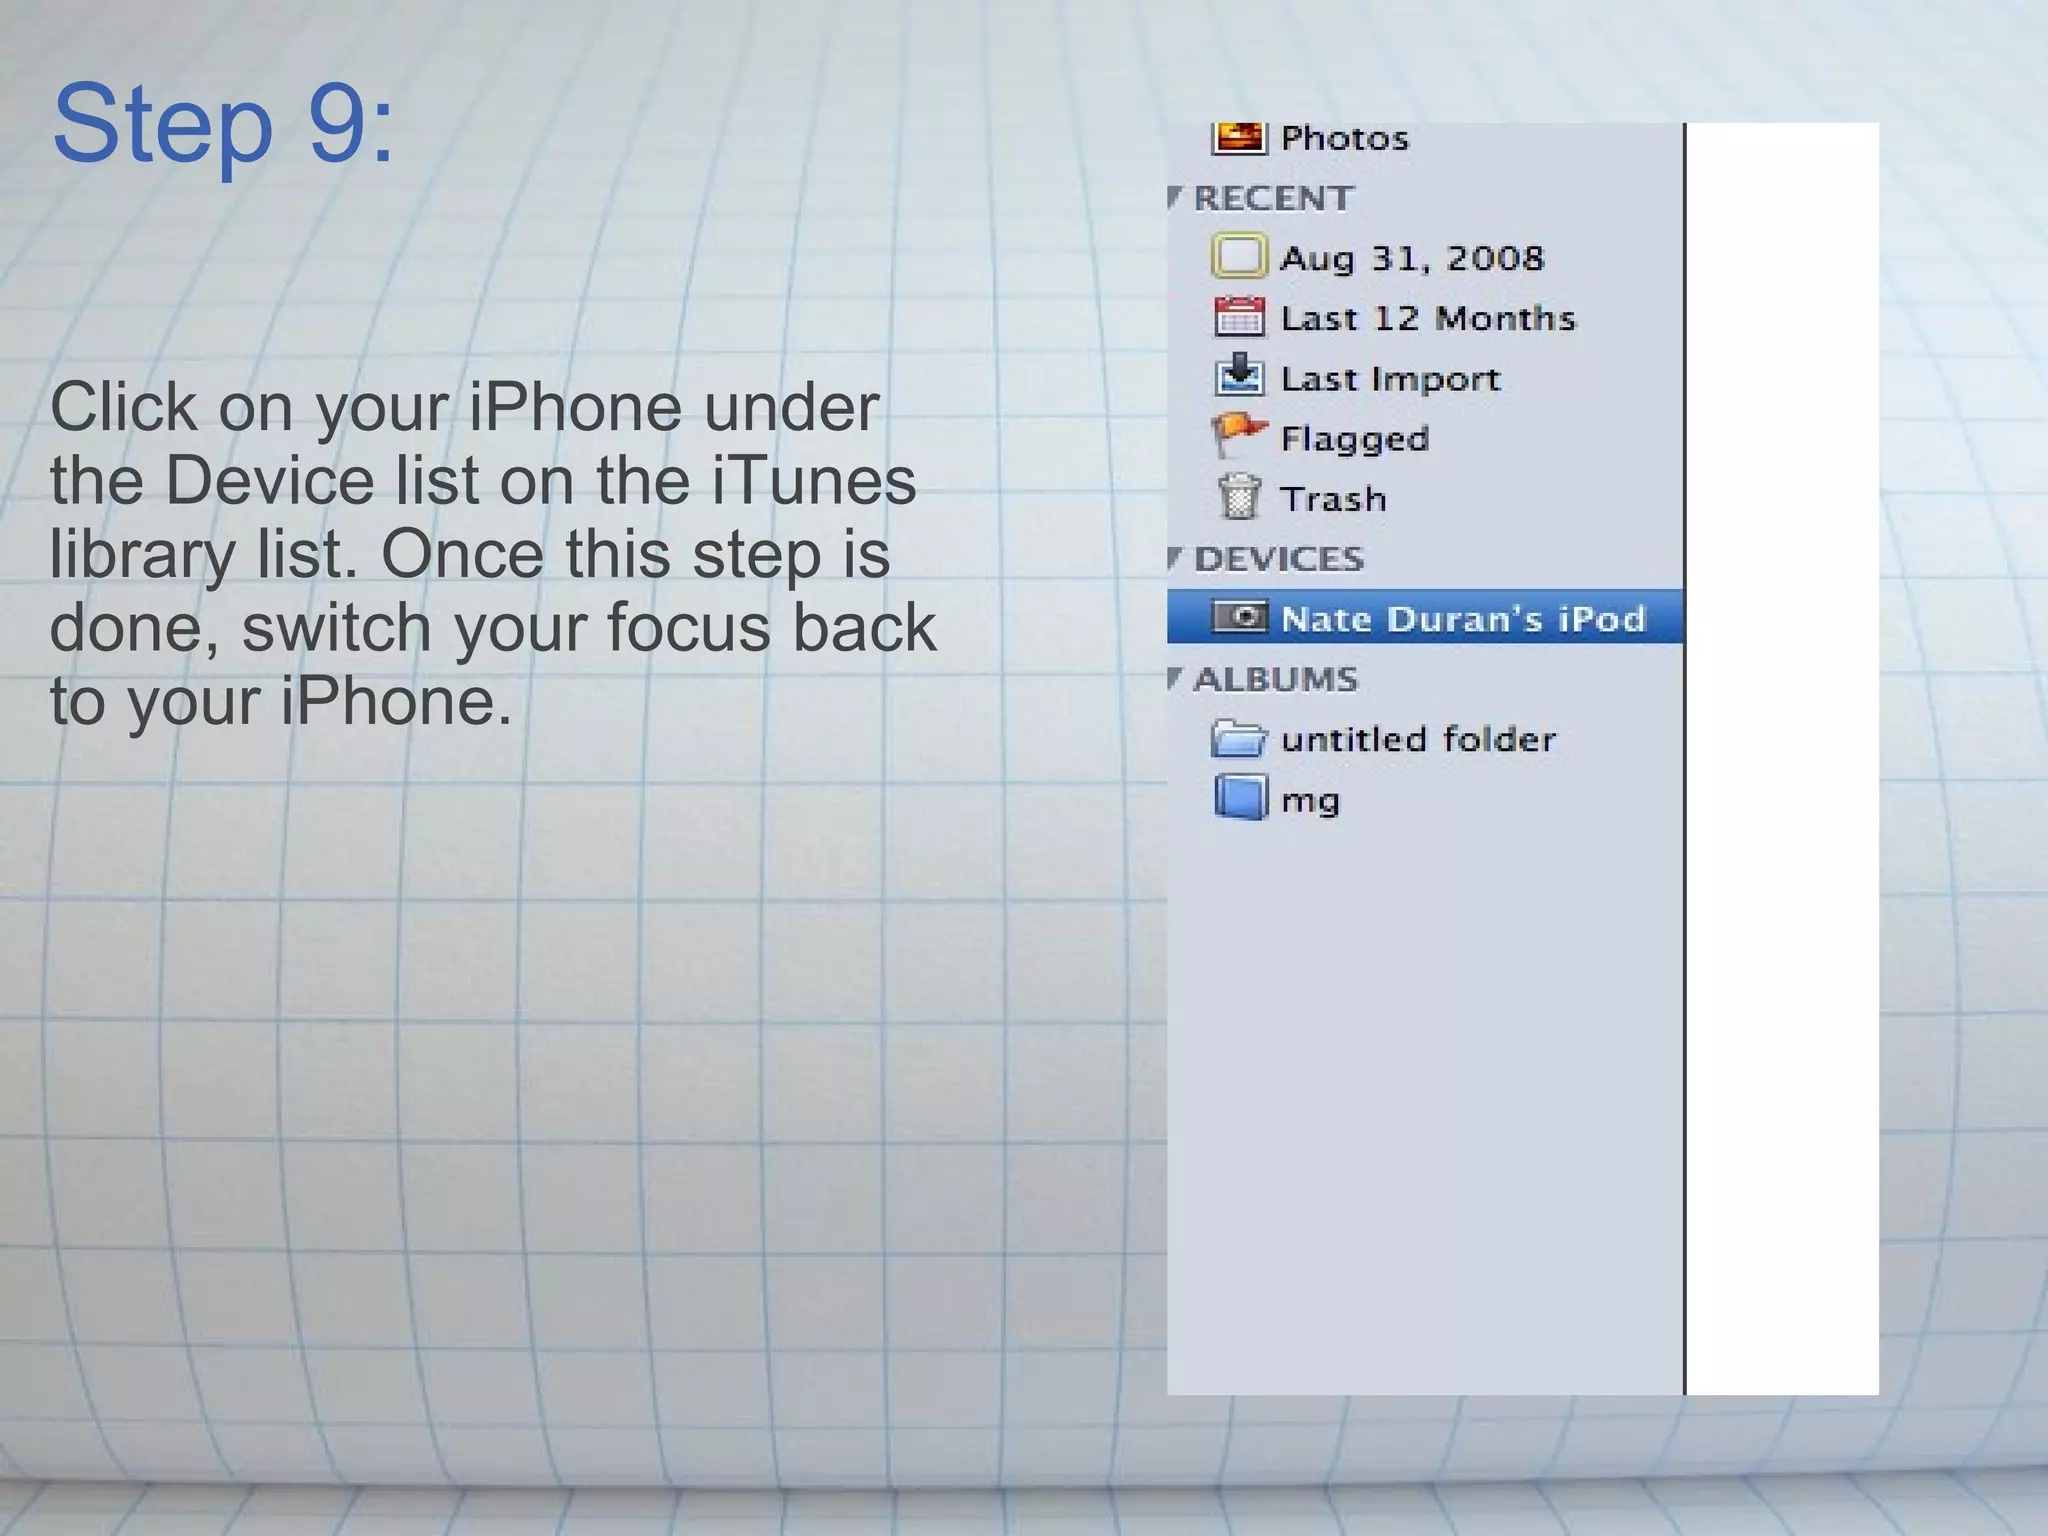Click the Photos library icon
This screenshot has height=1536, width=2048.
(1239, 138)
